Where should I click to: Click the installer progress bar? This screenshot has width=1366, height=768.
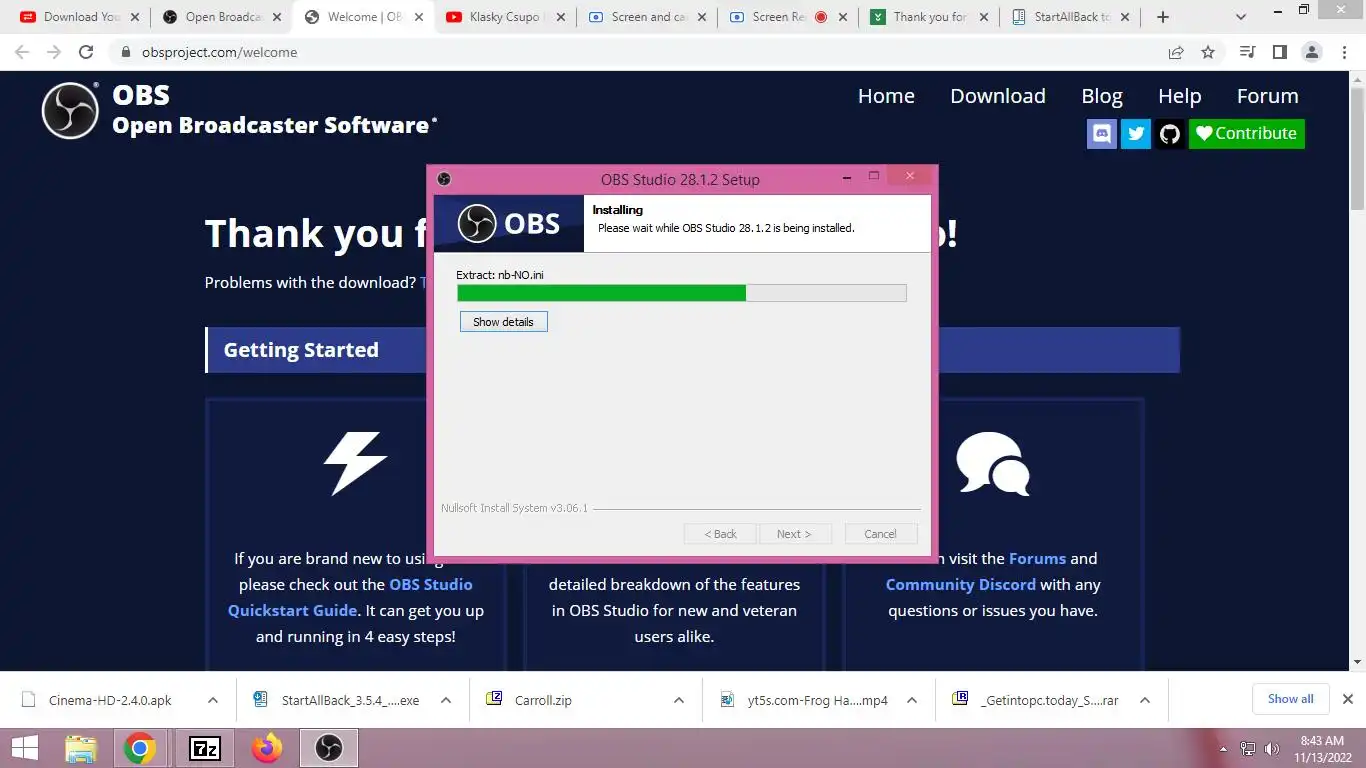click(x=681, y=293)
